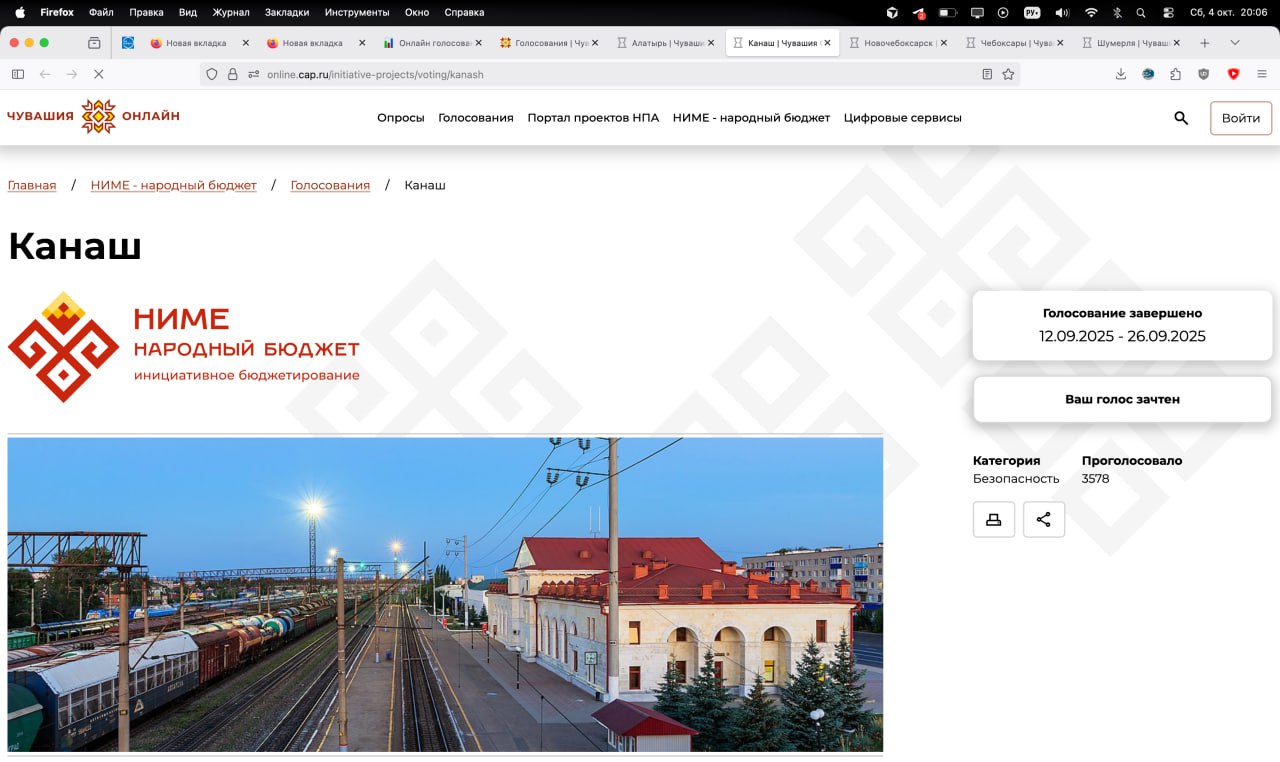Image resolution: width=1280 pixels, height=762 pixels.
Task: Bookmark this page with star icon
Action: (x=1008, y=74)
